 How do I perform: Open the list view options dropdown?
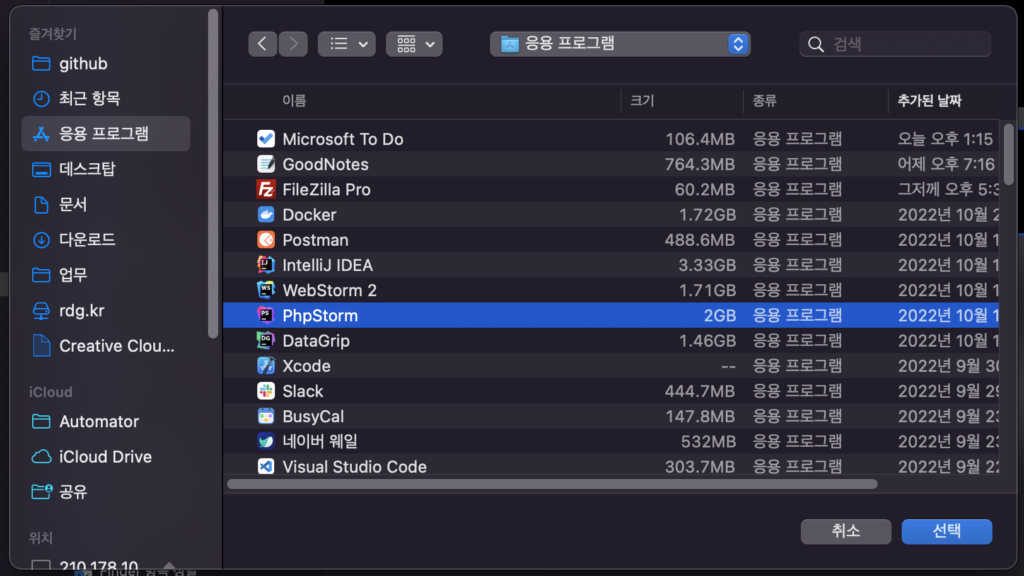click(x=347, y=44)
